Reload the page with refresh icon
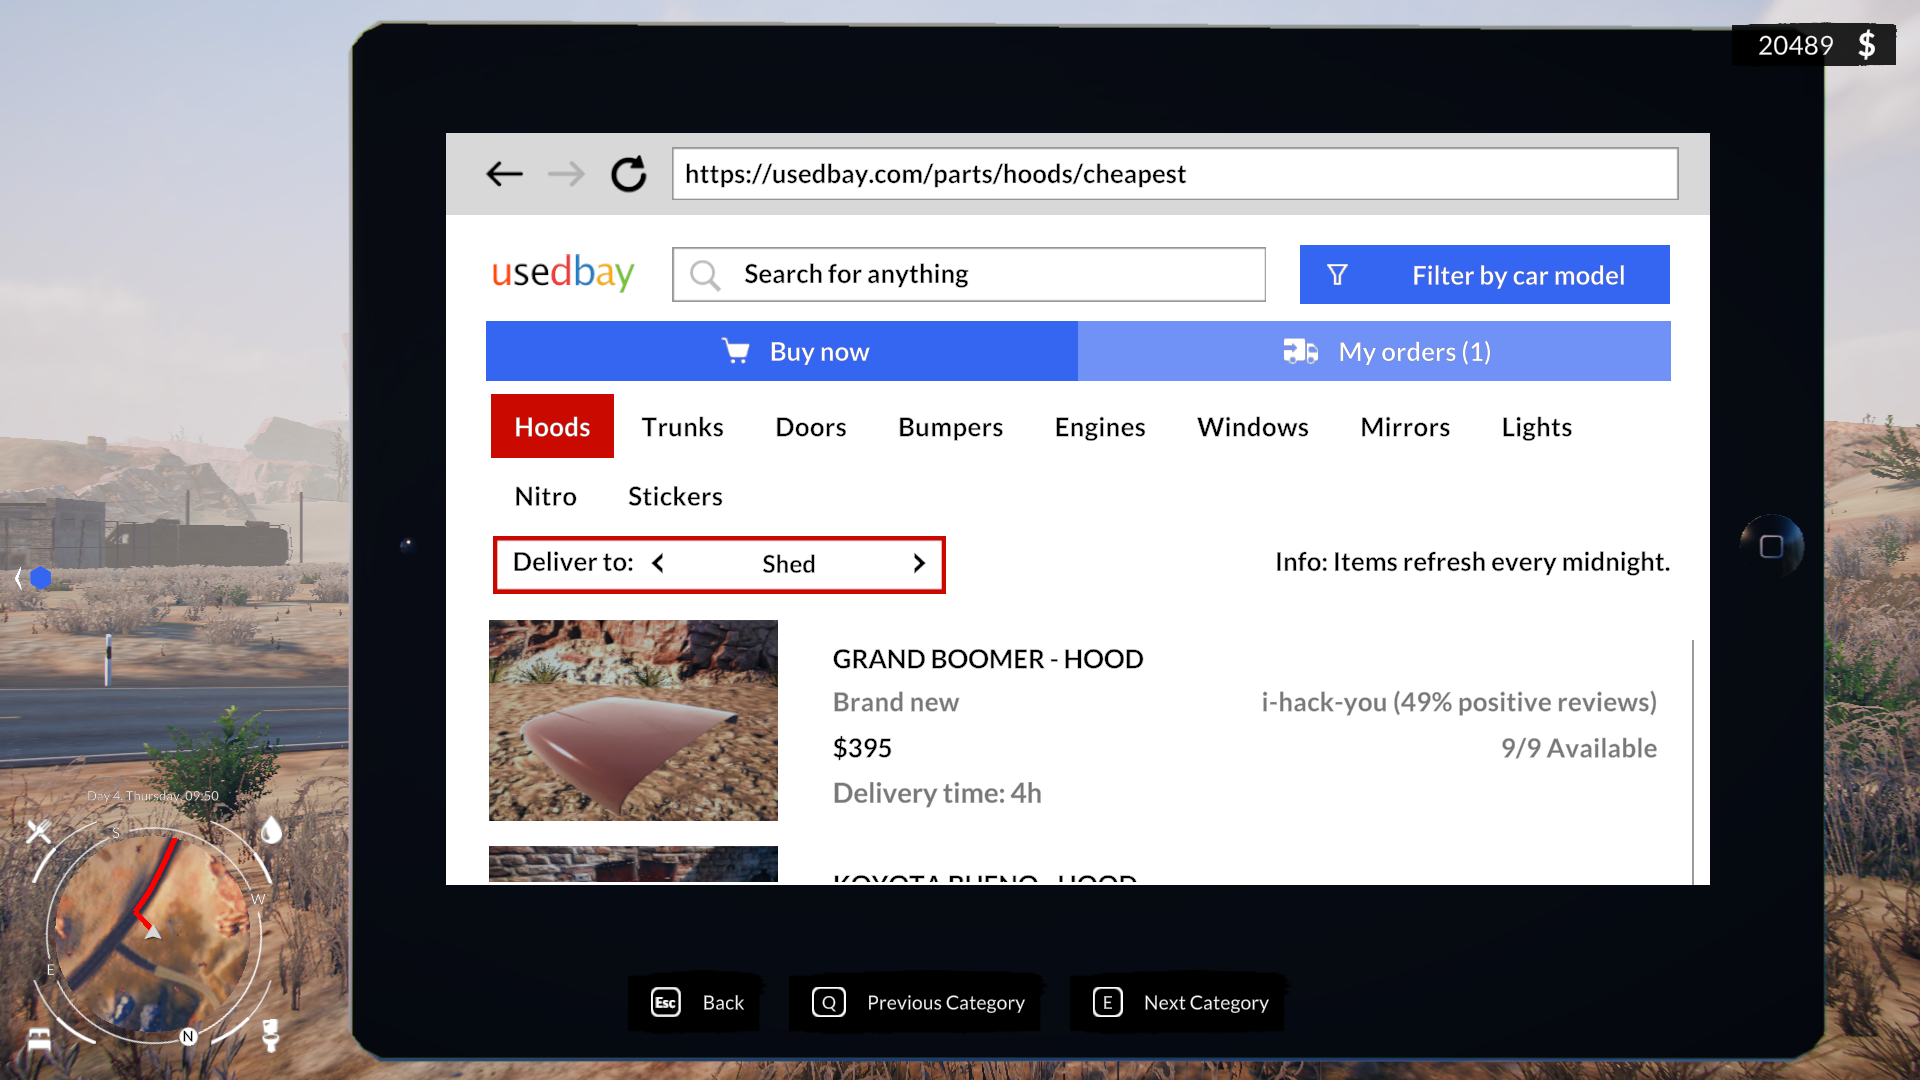The height and width of the screenshot is (1080, 1920). [629, 174]
